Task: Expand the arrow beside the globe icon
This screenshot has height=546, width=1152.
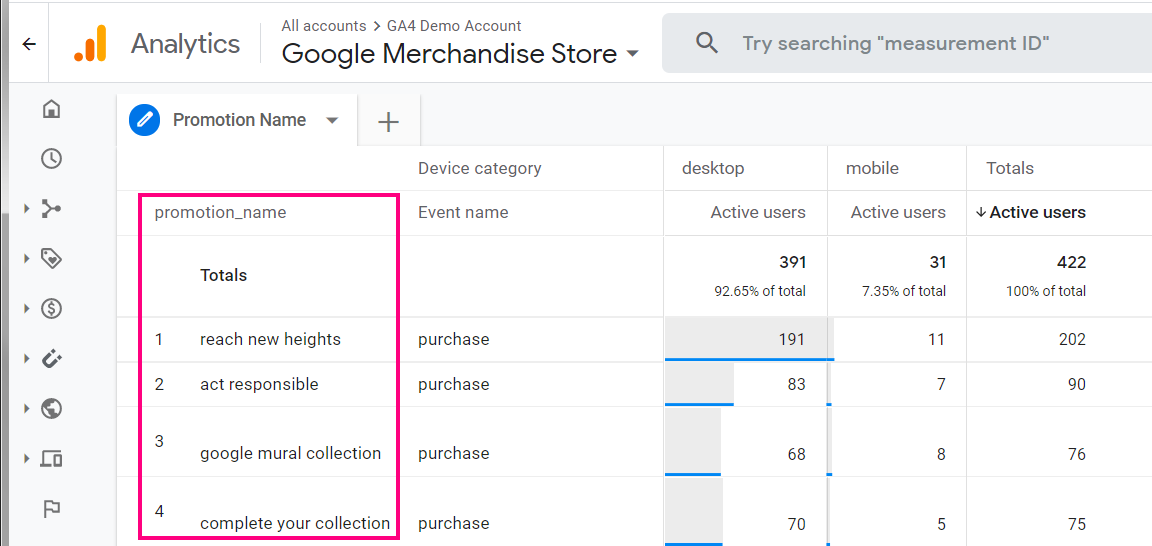Action: (x=27, y=408)
